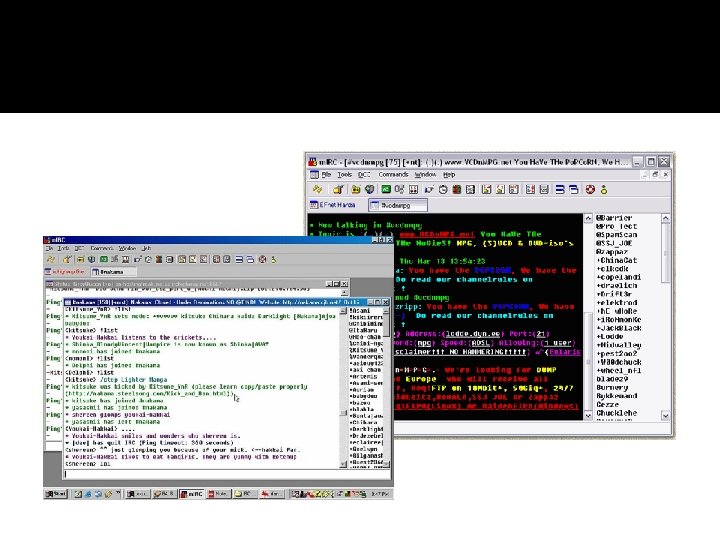Viewport: 720px width, 540px height.
Task: Open Commands menu in #vcdmpg mIRC window
Action: (394, 174)
